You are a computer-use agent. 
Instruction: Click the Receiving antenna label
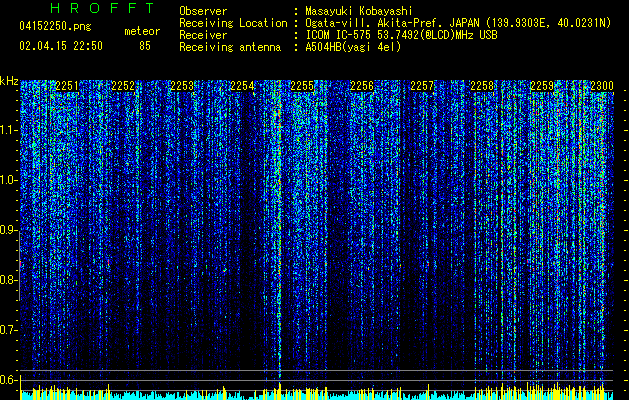pos(230,47)
